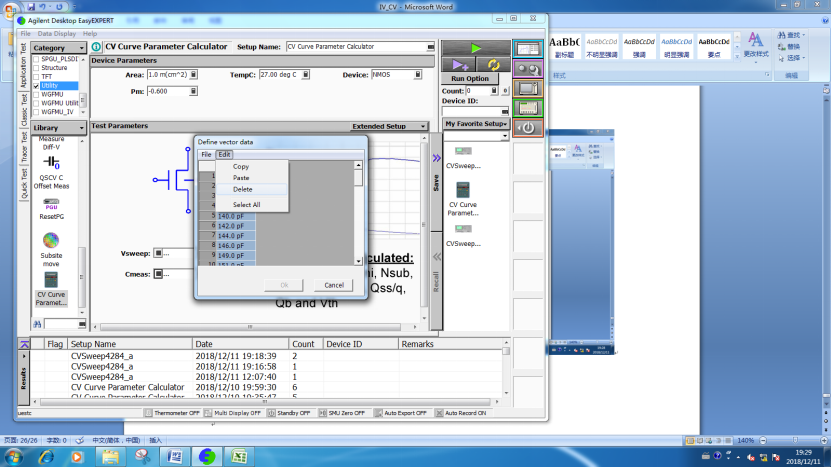Check the TFT category checkbox

point(37,77)
